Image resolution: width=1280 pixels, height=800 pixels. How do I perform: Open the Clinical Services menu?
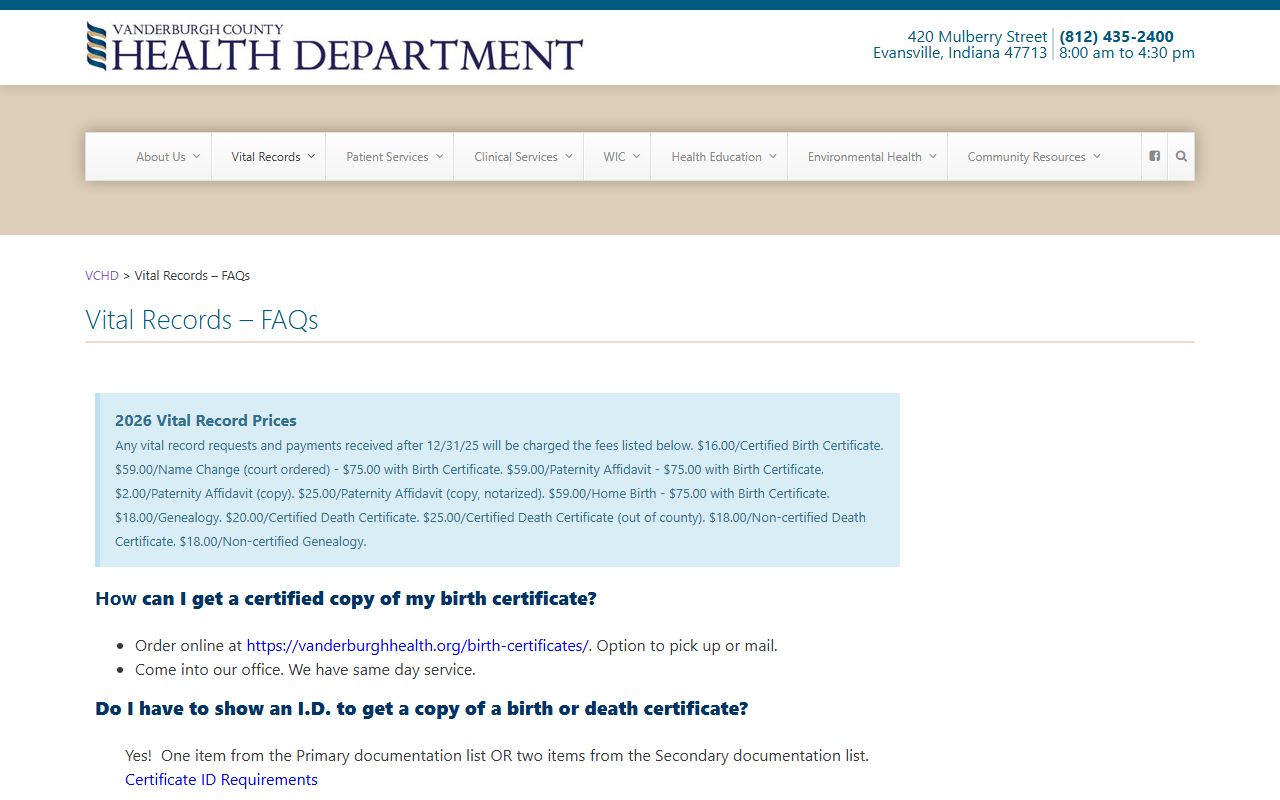coord(516,157)
